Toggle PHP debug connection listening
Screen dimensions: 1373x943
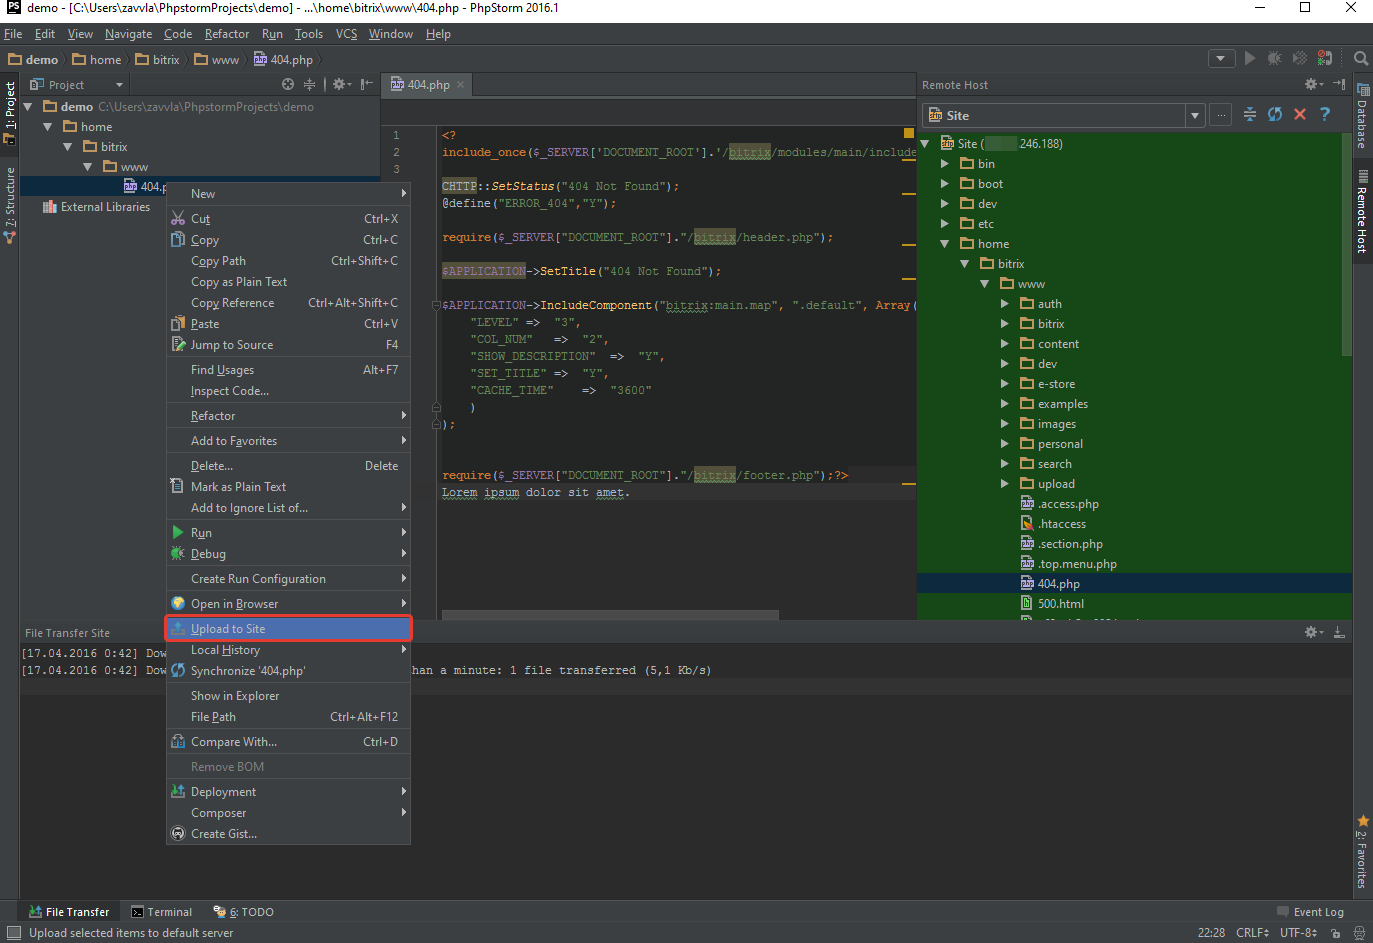point(1324,59)
